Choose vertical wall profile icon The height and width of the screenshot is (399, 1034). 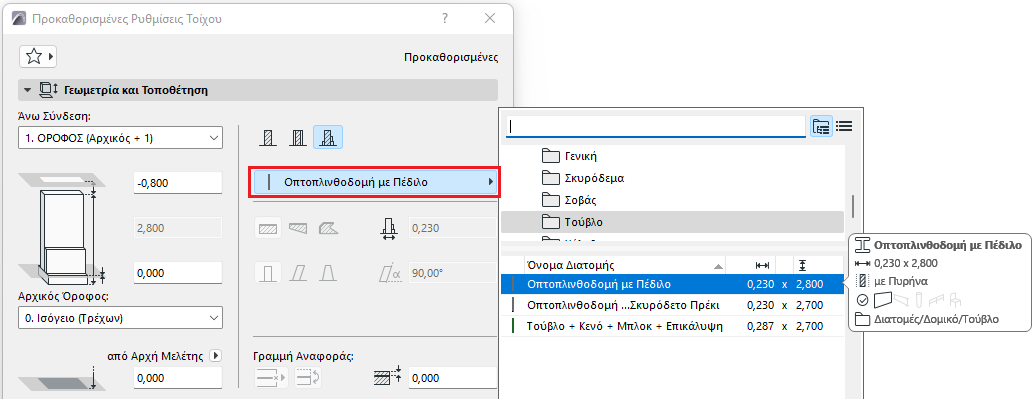pyautogui.click(x=268, y=272)
